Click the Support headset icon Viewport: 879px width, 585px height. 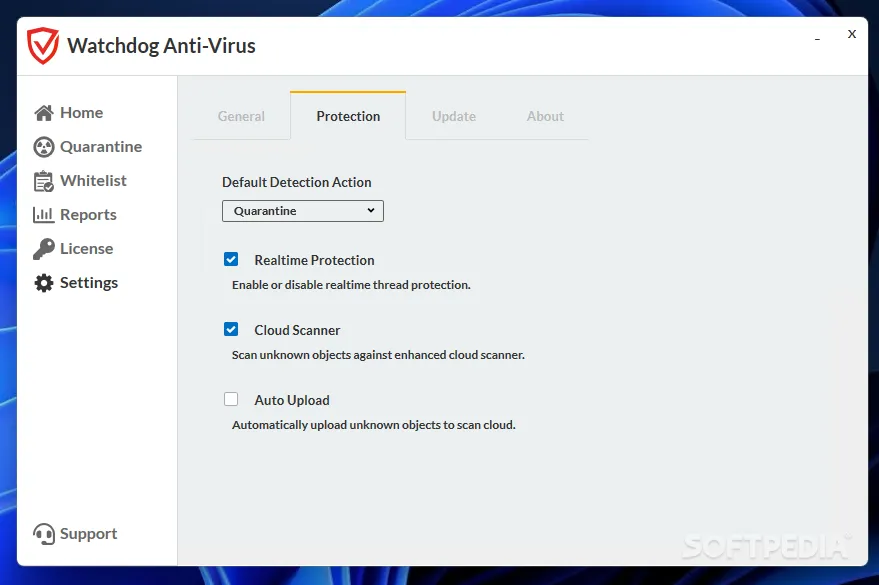pos(44,534)
